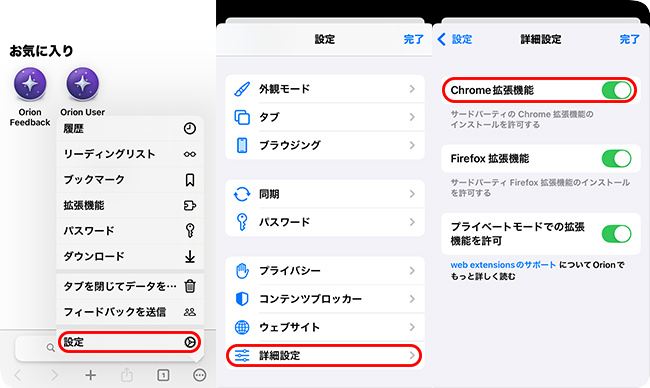Open the tab overview icon showing 1
Image resolution: width=650 pixels, height=388 pixels.
(163, 376)
